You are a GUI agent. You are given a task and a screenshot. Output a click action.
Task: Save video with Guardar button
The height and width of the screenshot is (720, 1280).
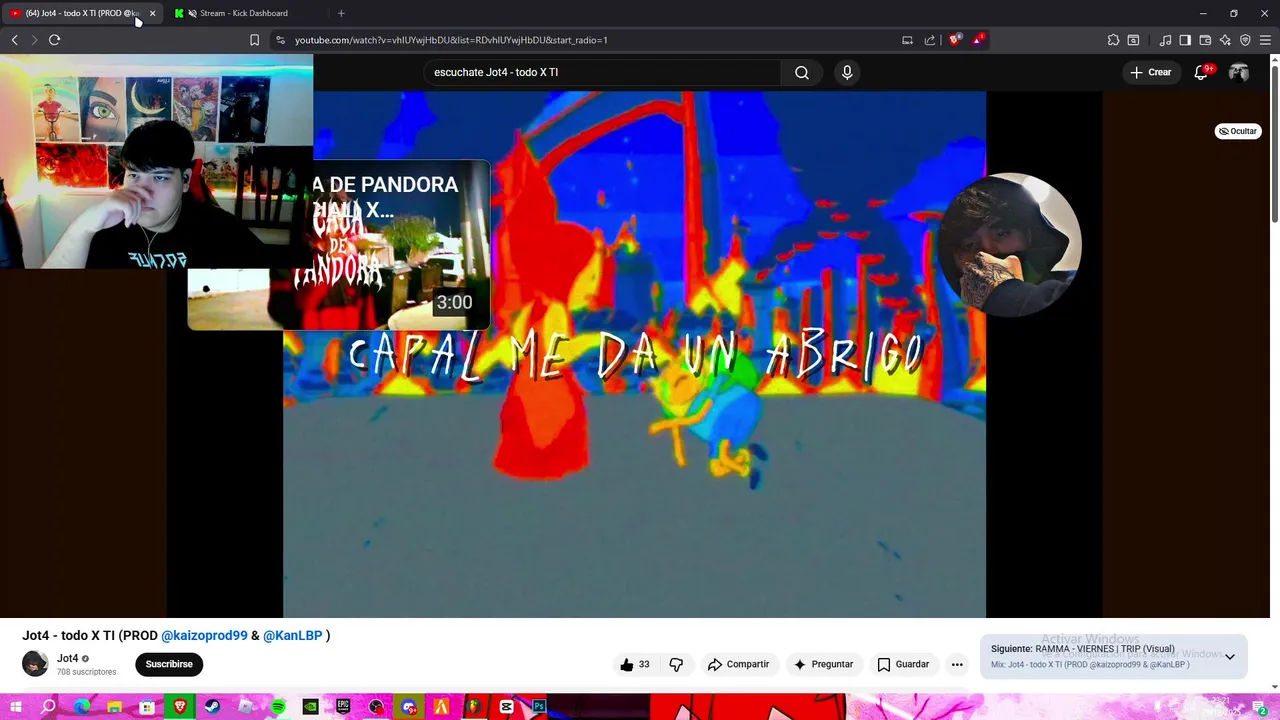903,664
